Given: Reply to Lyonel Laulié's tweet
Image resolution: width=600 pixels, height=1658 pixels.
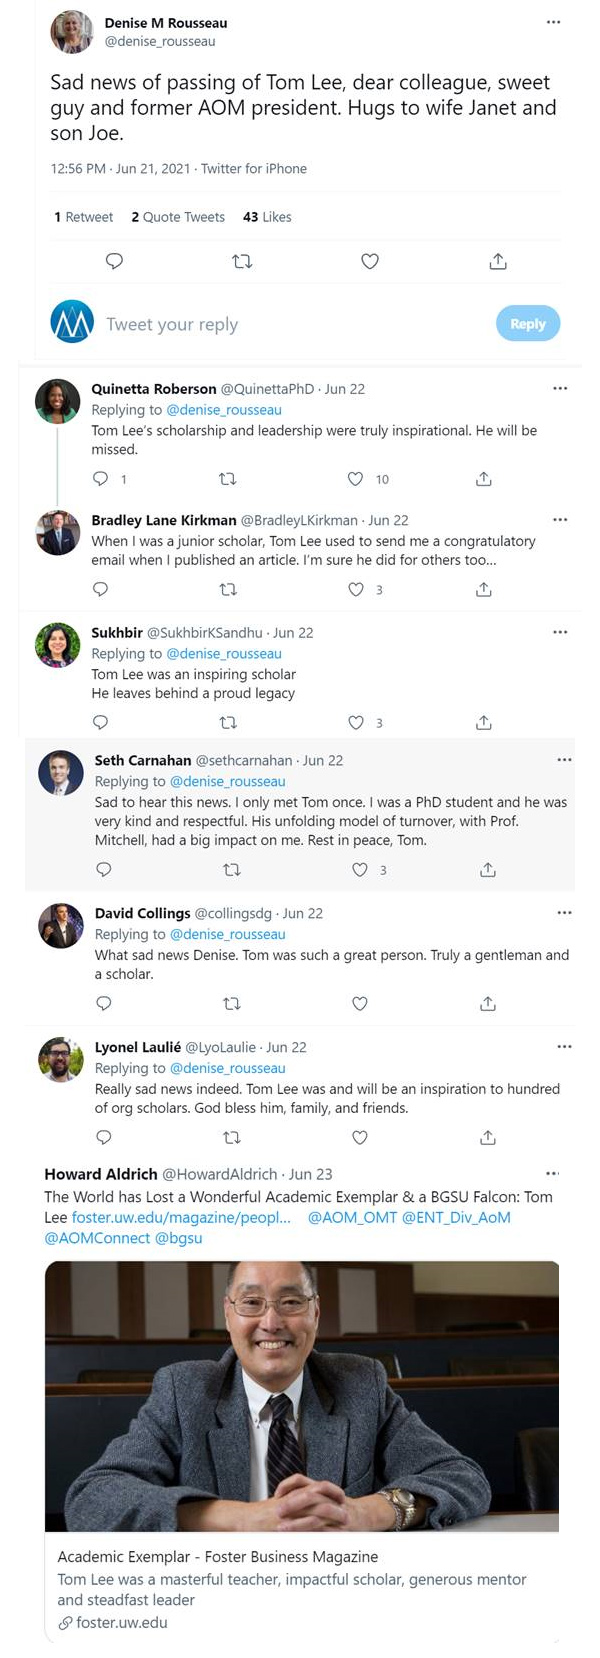Looking at the screenshot, I should [x=103, y=1137].
